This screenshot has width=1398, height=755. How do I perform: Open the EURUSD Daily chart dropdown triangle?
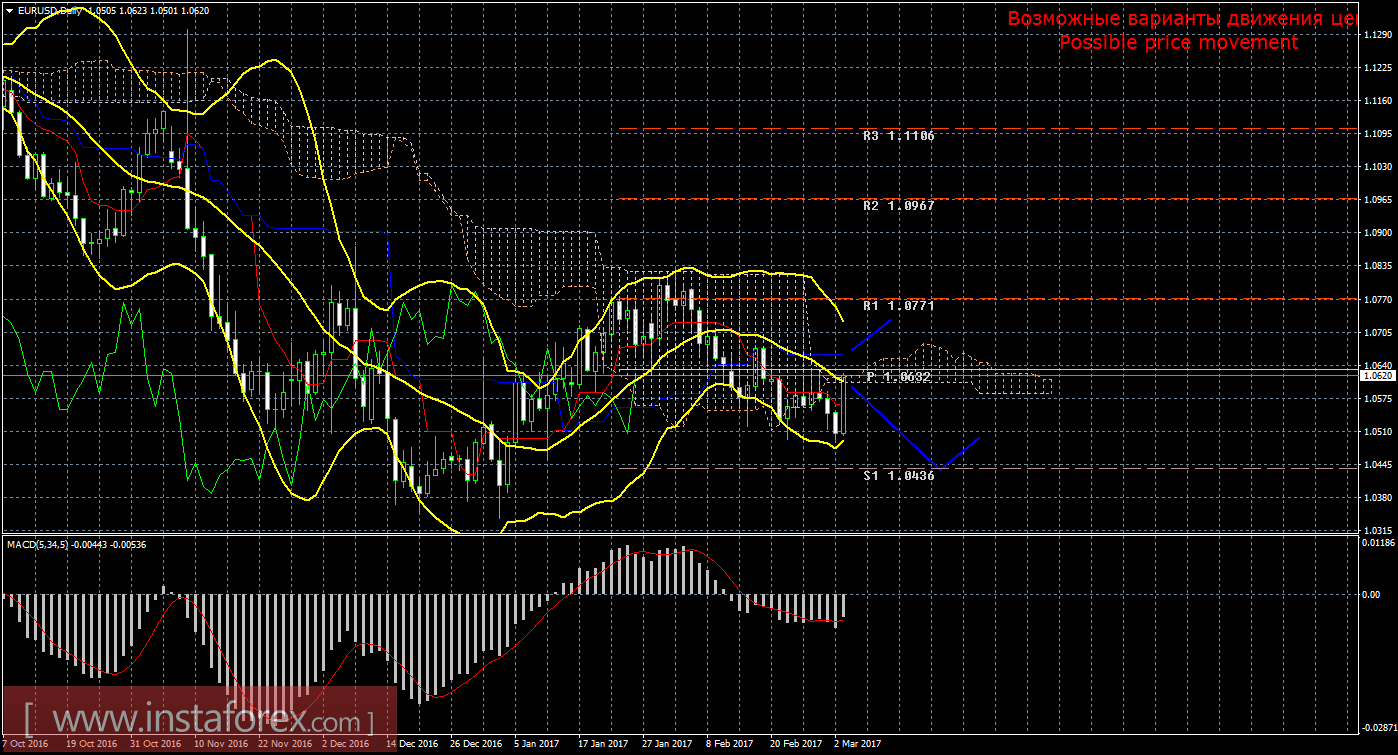pyautogui.click(x=9, y=9)
